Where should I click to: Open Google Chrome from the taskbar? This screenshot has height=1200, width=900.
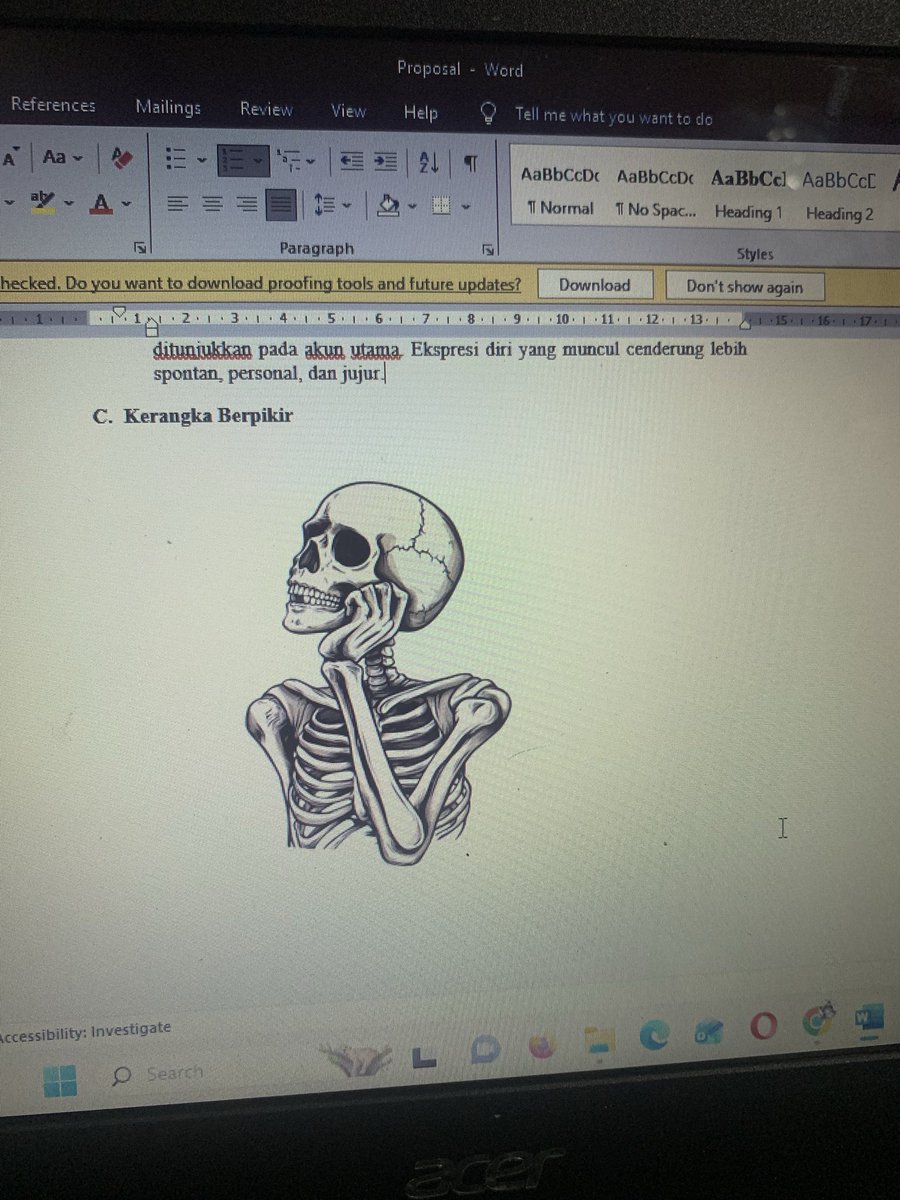[x=818, y=1022]
